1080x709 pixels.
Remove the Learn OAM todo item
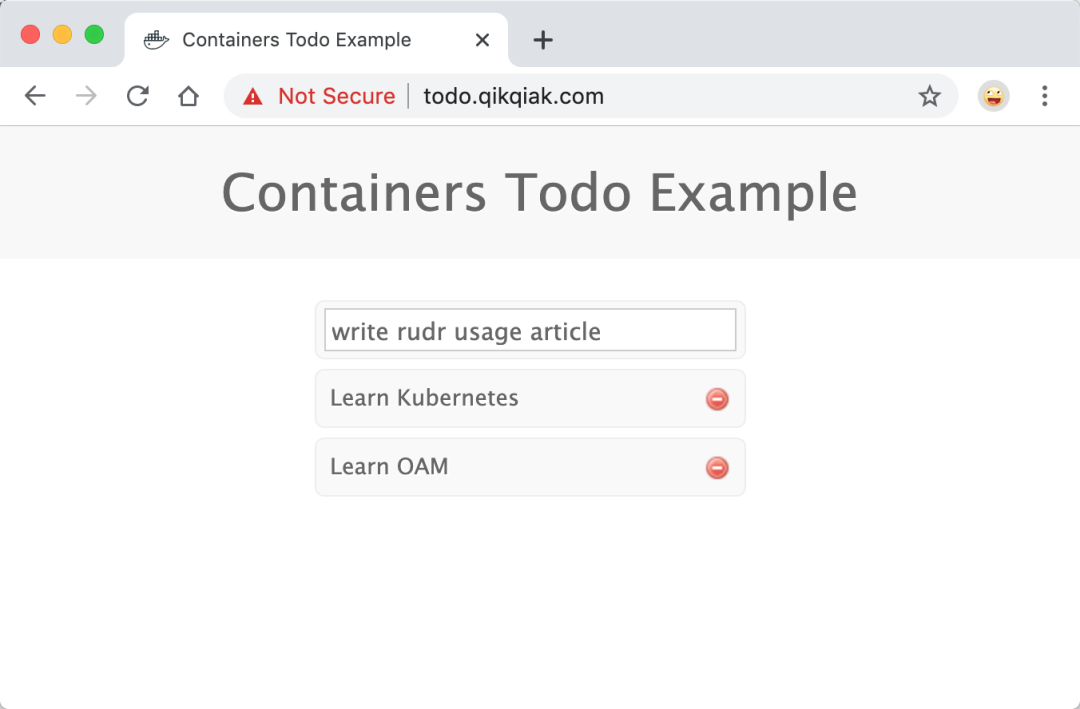click(717, 467)
